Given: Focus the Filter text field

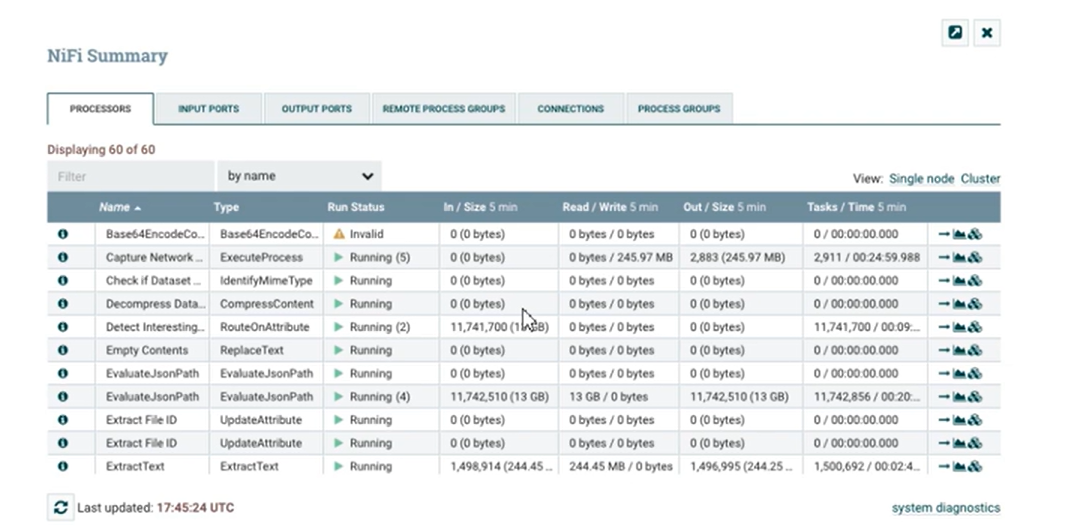Looking at the screenshot, I should [x=131, y=176].
